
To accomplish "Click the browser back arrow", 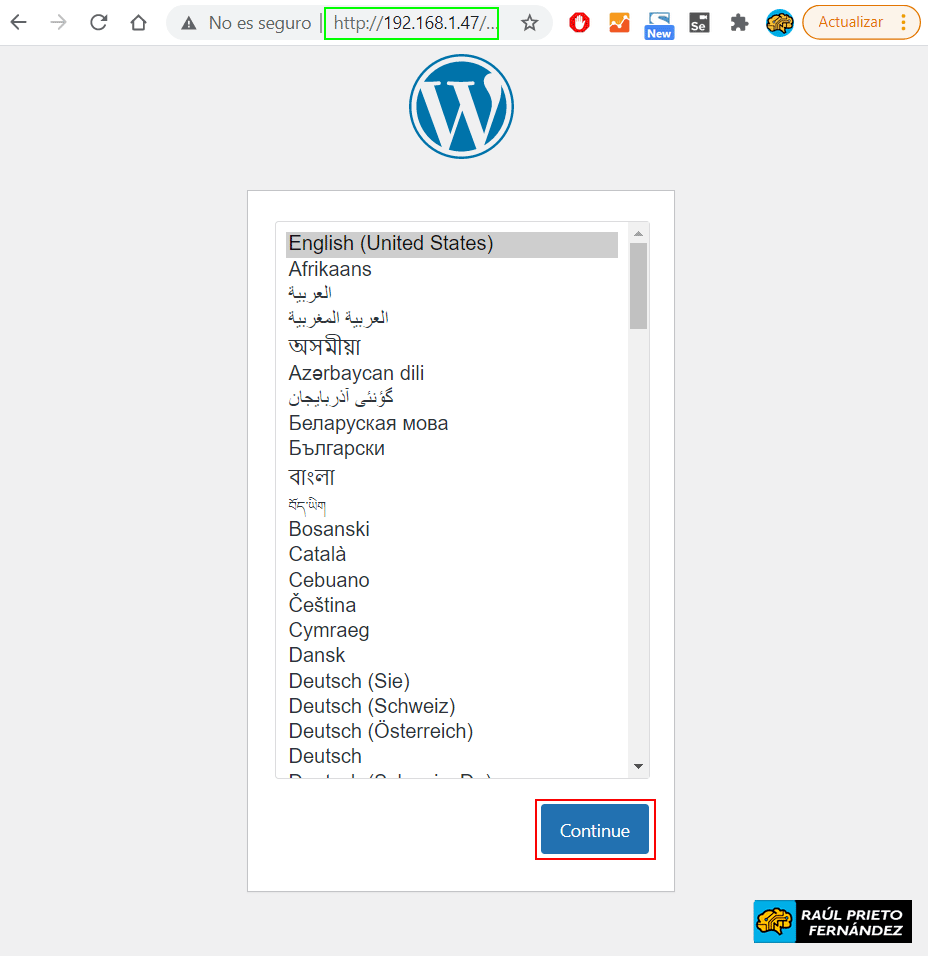I will [x=19, y=22].
